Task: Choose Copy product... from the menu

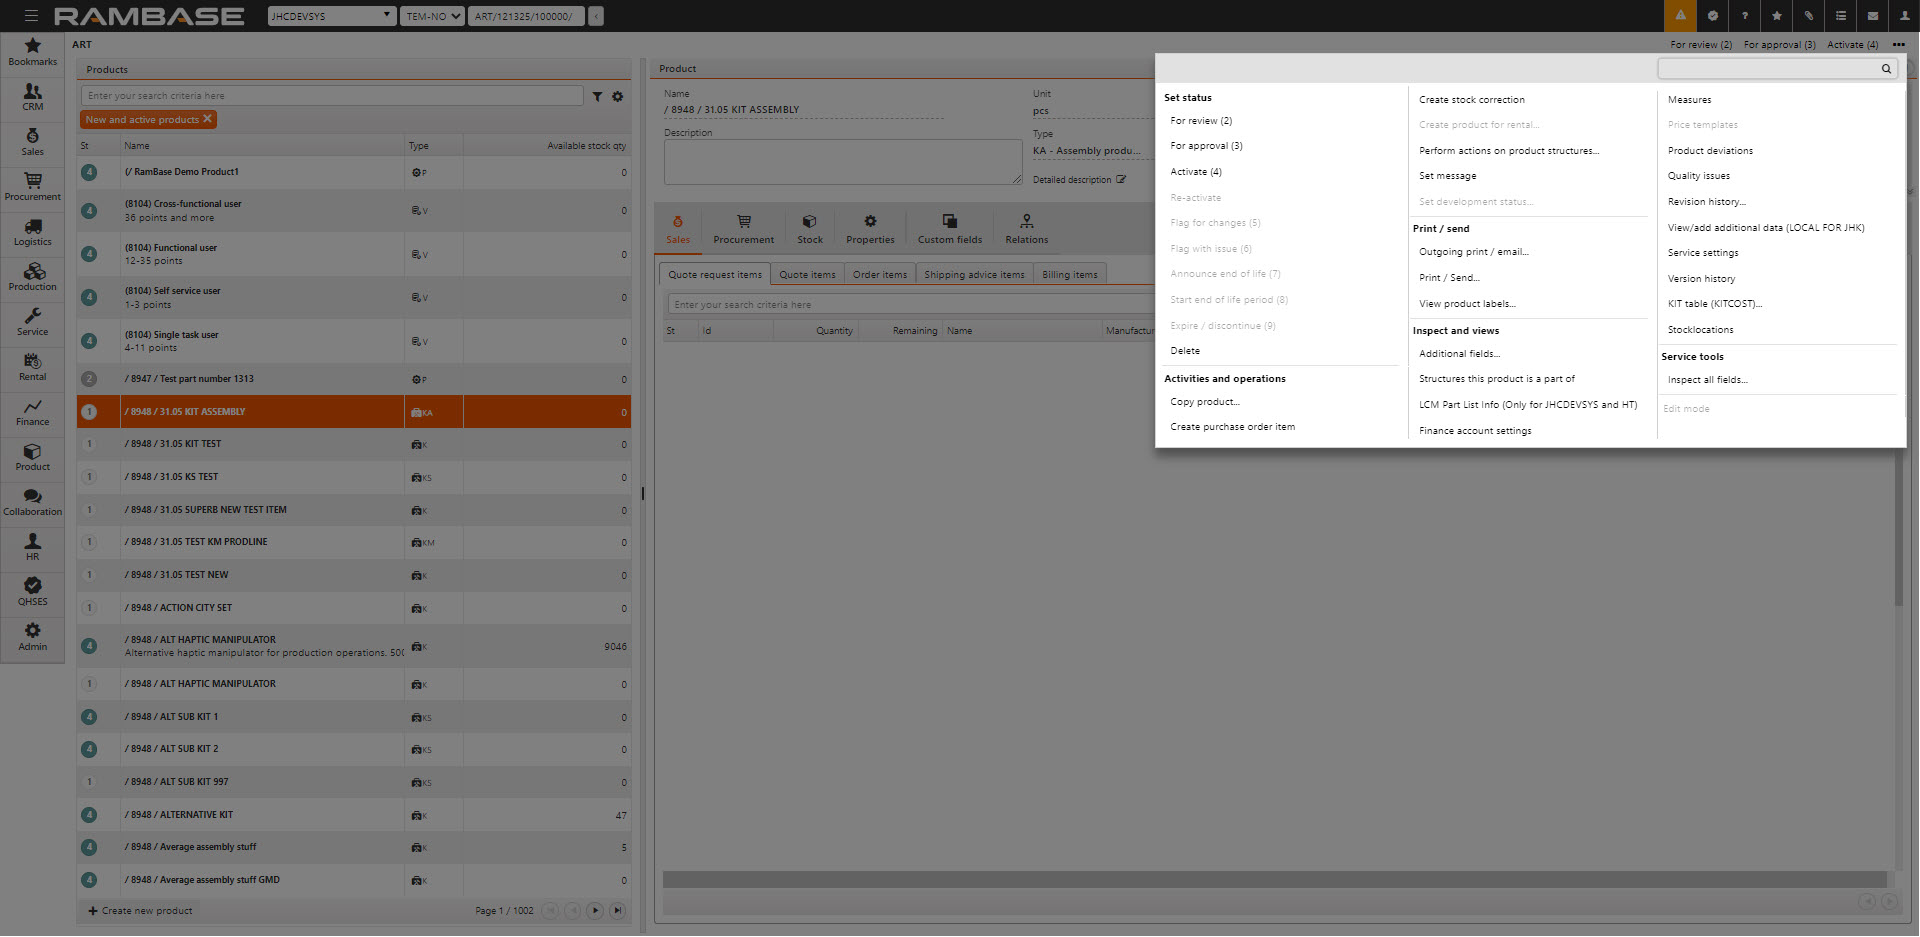Action: click(1204, 402)
